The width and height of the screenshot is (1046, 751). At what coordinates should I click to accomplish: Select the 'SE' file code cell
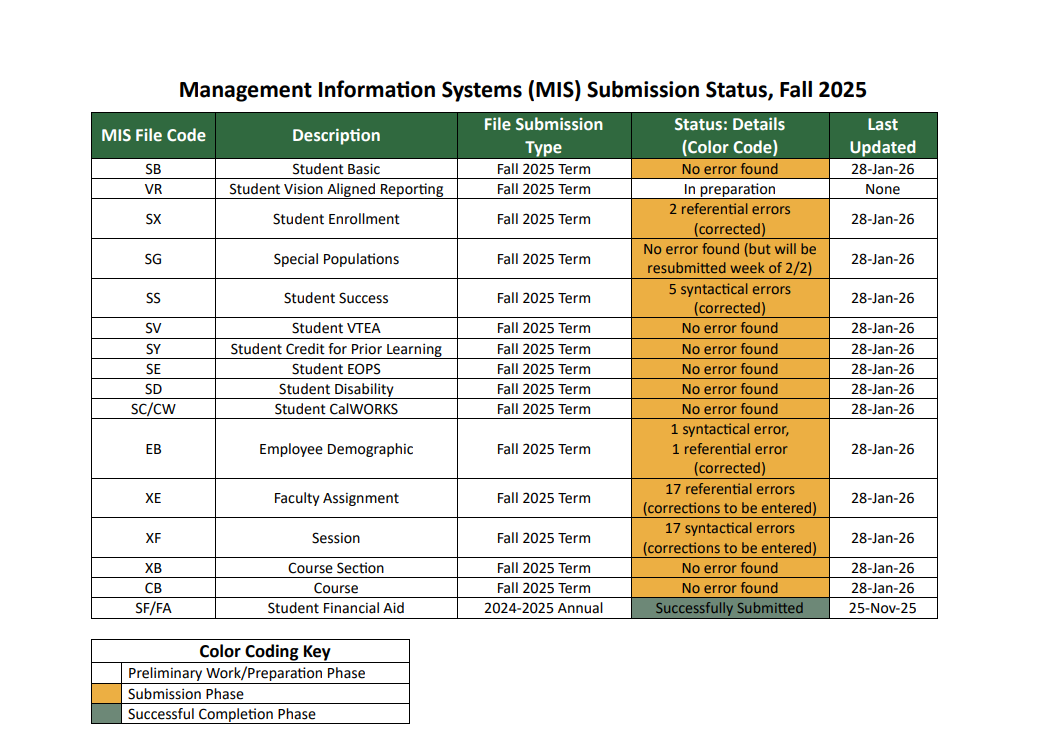coord(153,369)
